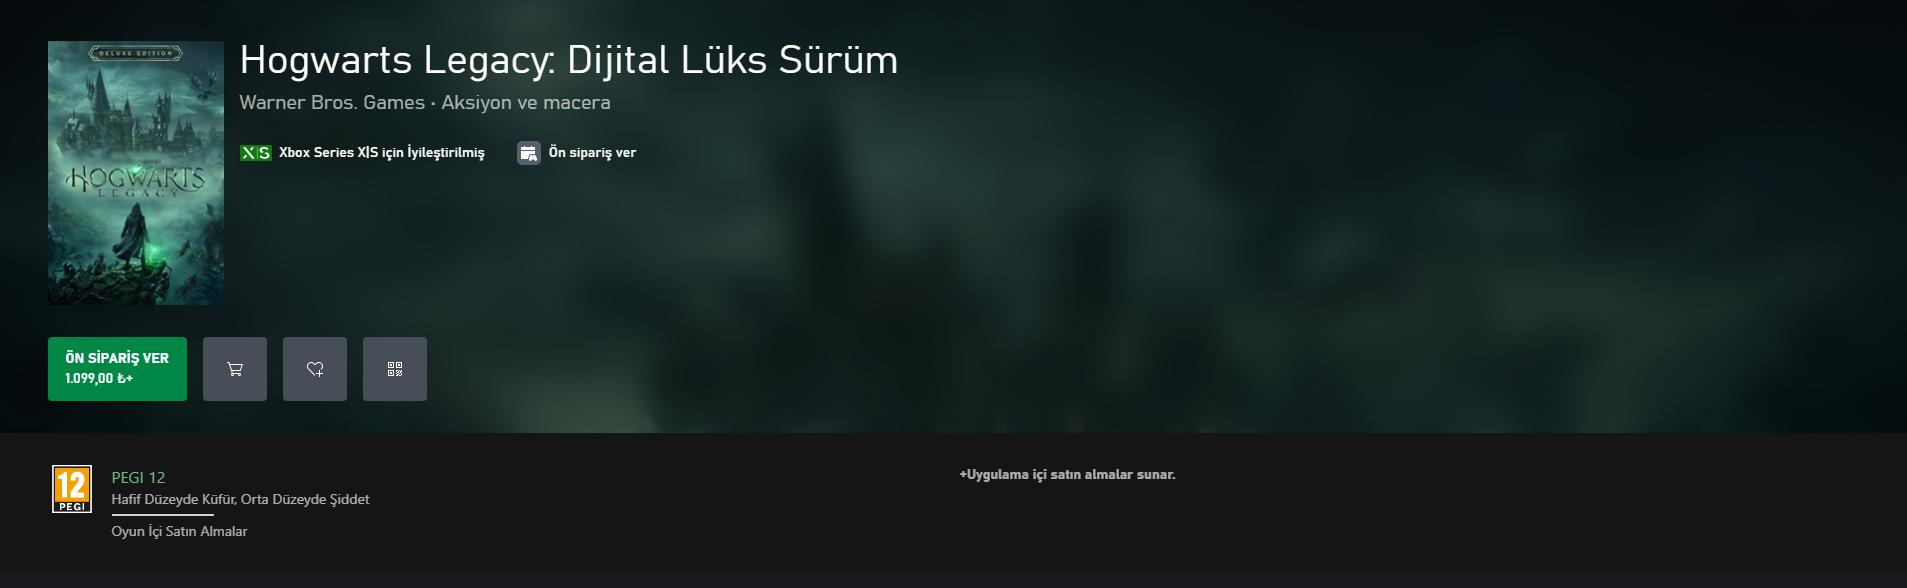Click the Hogwarts Legacy: Dijital Lüks Sürüm title
The height and width of the screenshot is (588, 1907).
569,60
